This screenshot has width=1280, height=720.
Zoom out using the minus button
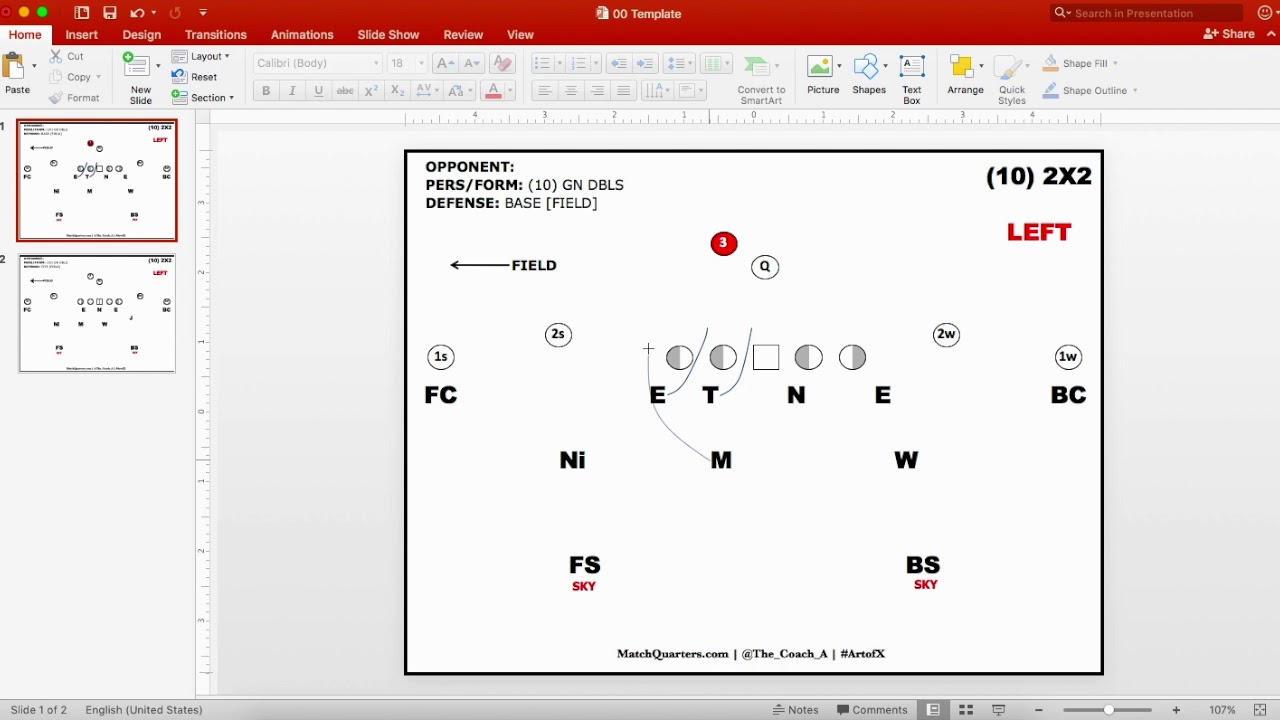[1040, 710]
